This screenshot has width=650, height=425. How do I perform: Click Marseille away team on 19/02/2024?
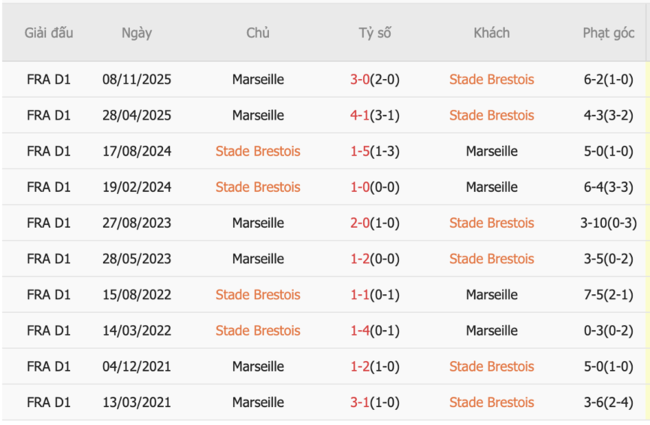[x=491, y=187]
